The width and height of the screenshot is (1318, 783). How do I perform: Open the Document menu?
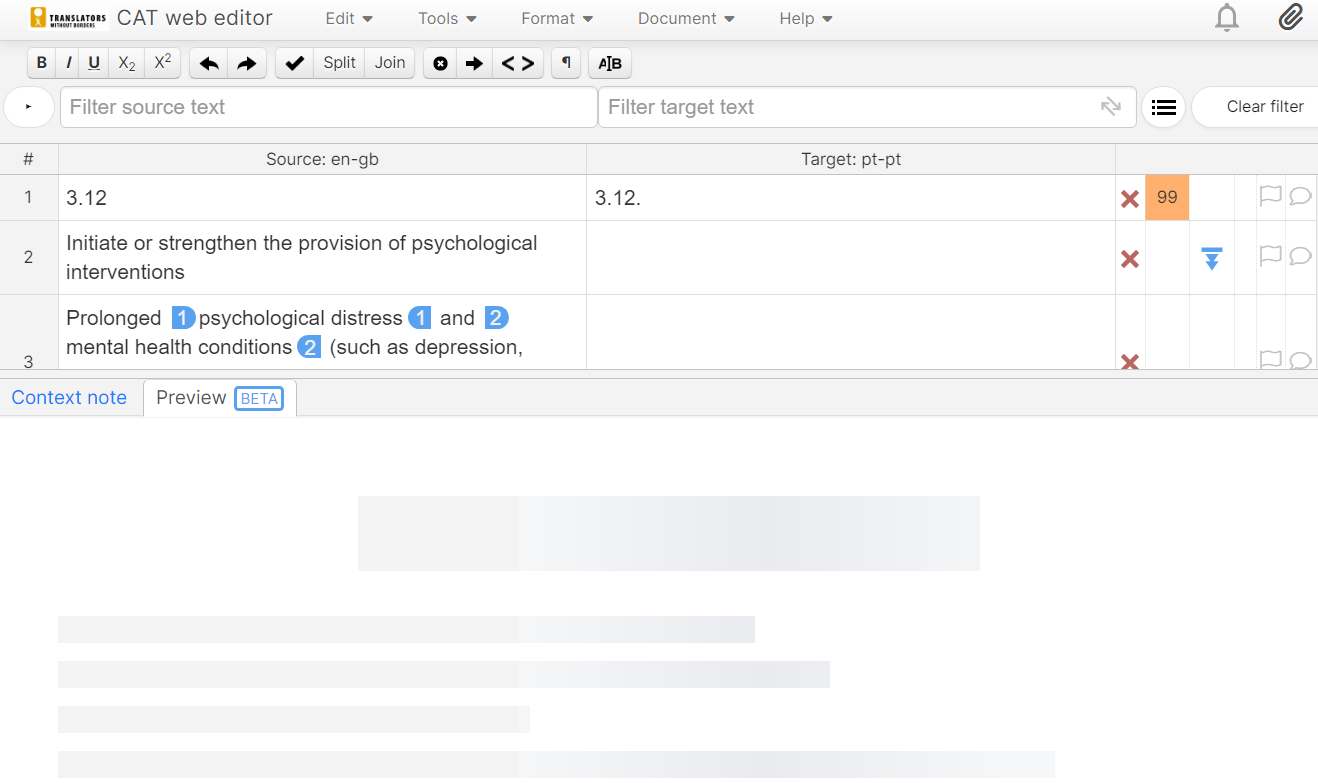click(686, 18)
